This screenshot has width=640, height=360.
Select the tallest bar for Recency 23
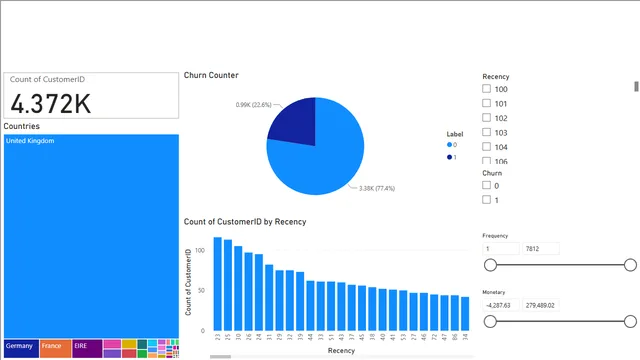218,284
